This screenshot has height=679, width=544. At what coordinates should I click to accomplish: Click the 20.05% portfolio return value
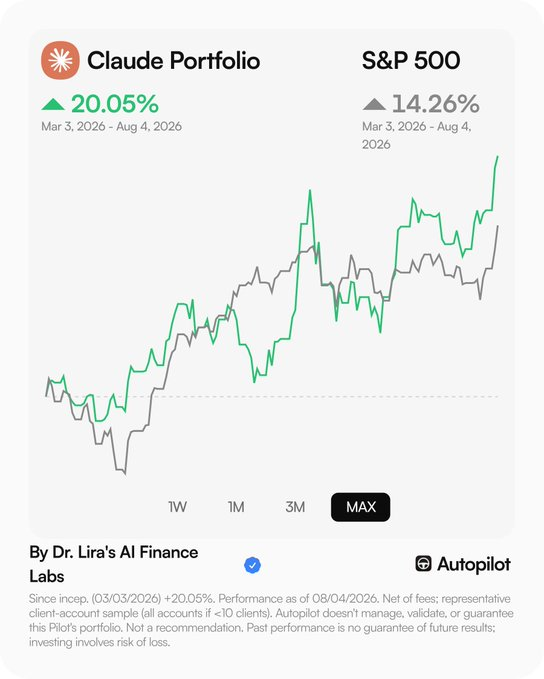click(x=115, y=104)
